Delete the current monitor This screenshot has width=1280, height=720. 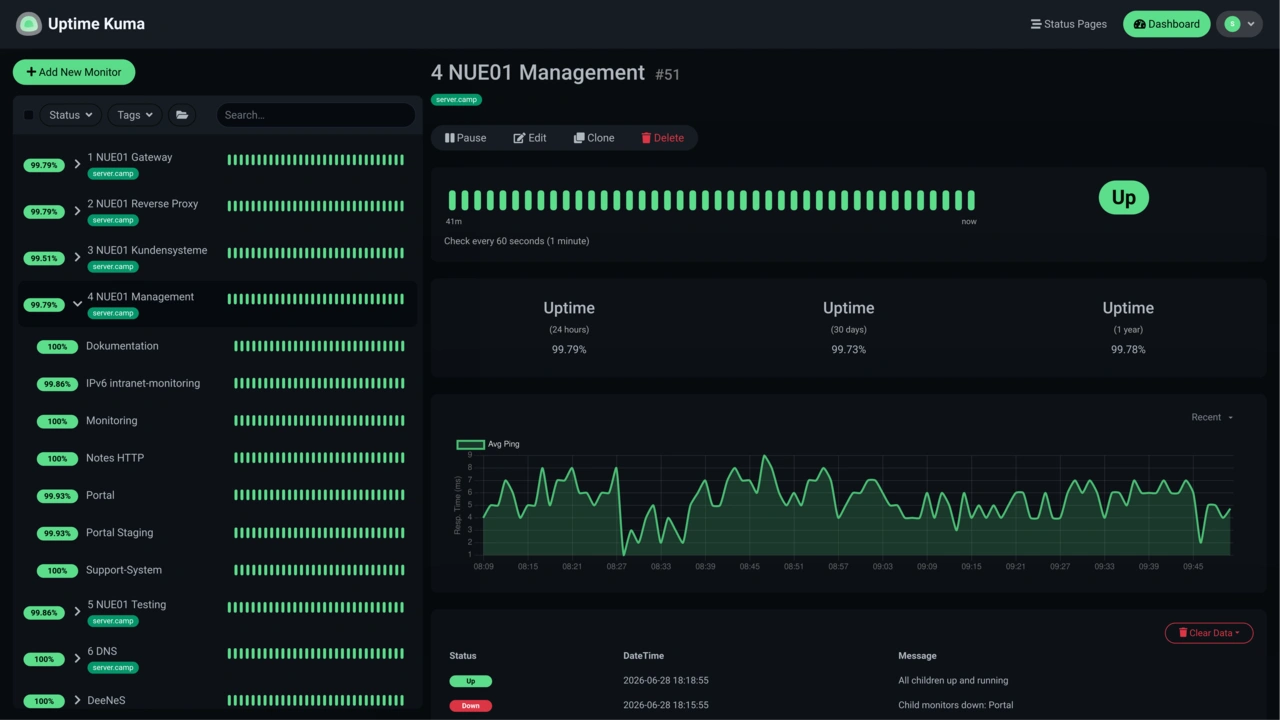coord(663,138)
